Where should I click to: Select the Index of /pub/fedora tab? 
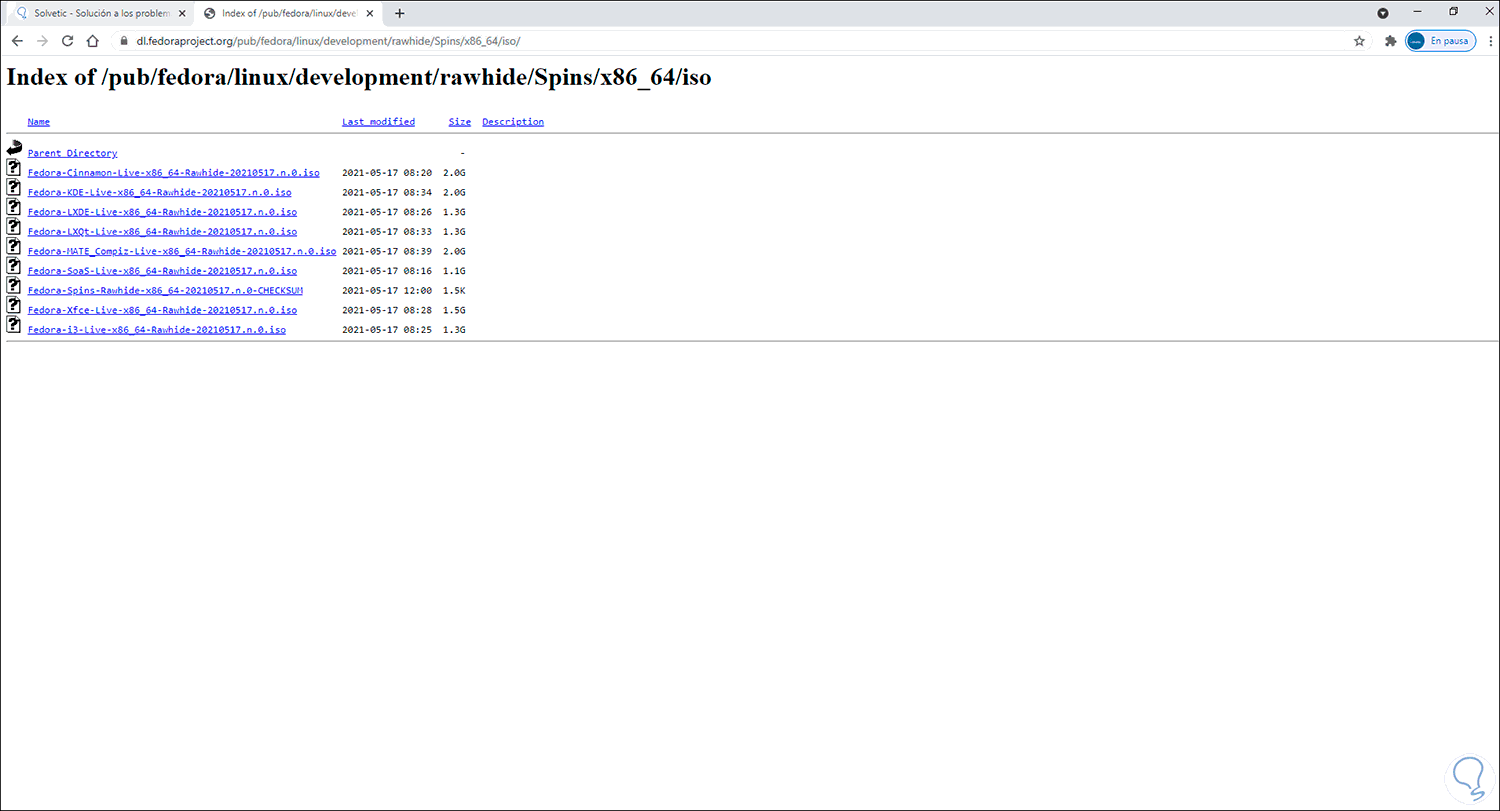[x=288, y=13]
